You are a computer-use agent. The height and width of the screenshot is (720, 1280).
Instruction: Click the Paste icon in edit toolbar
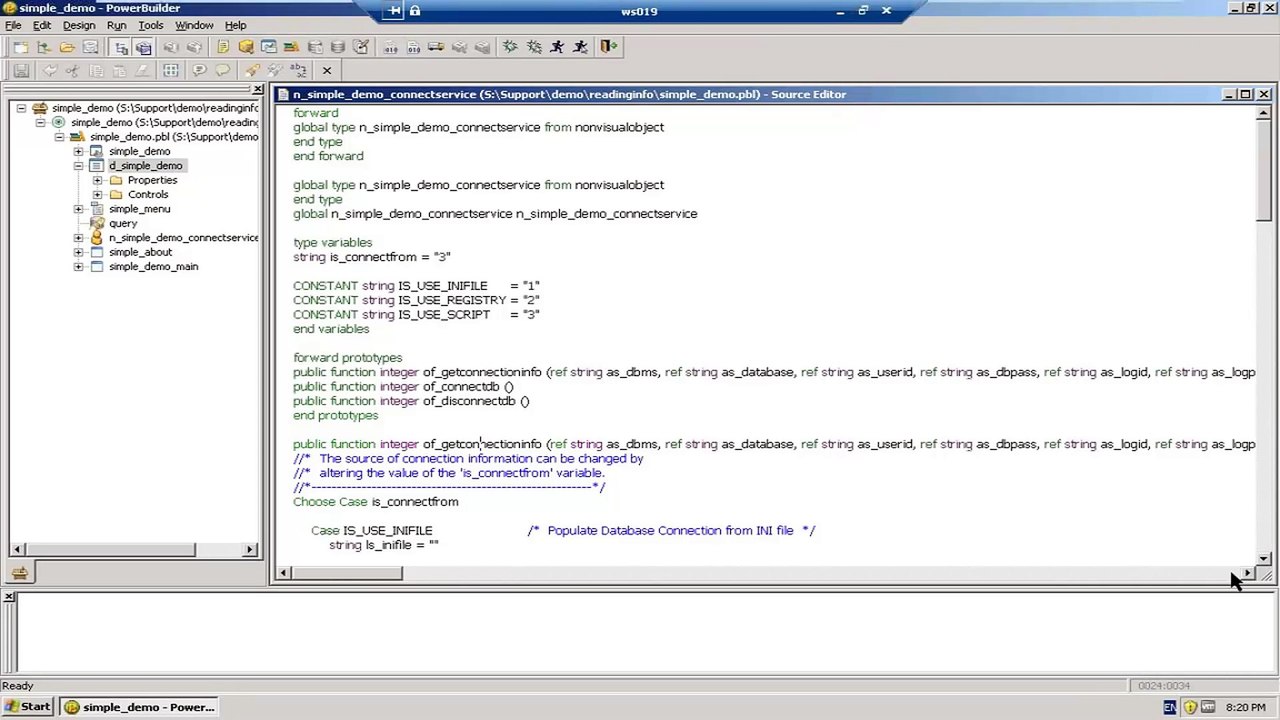[119, 70]
